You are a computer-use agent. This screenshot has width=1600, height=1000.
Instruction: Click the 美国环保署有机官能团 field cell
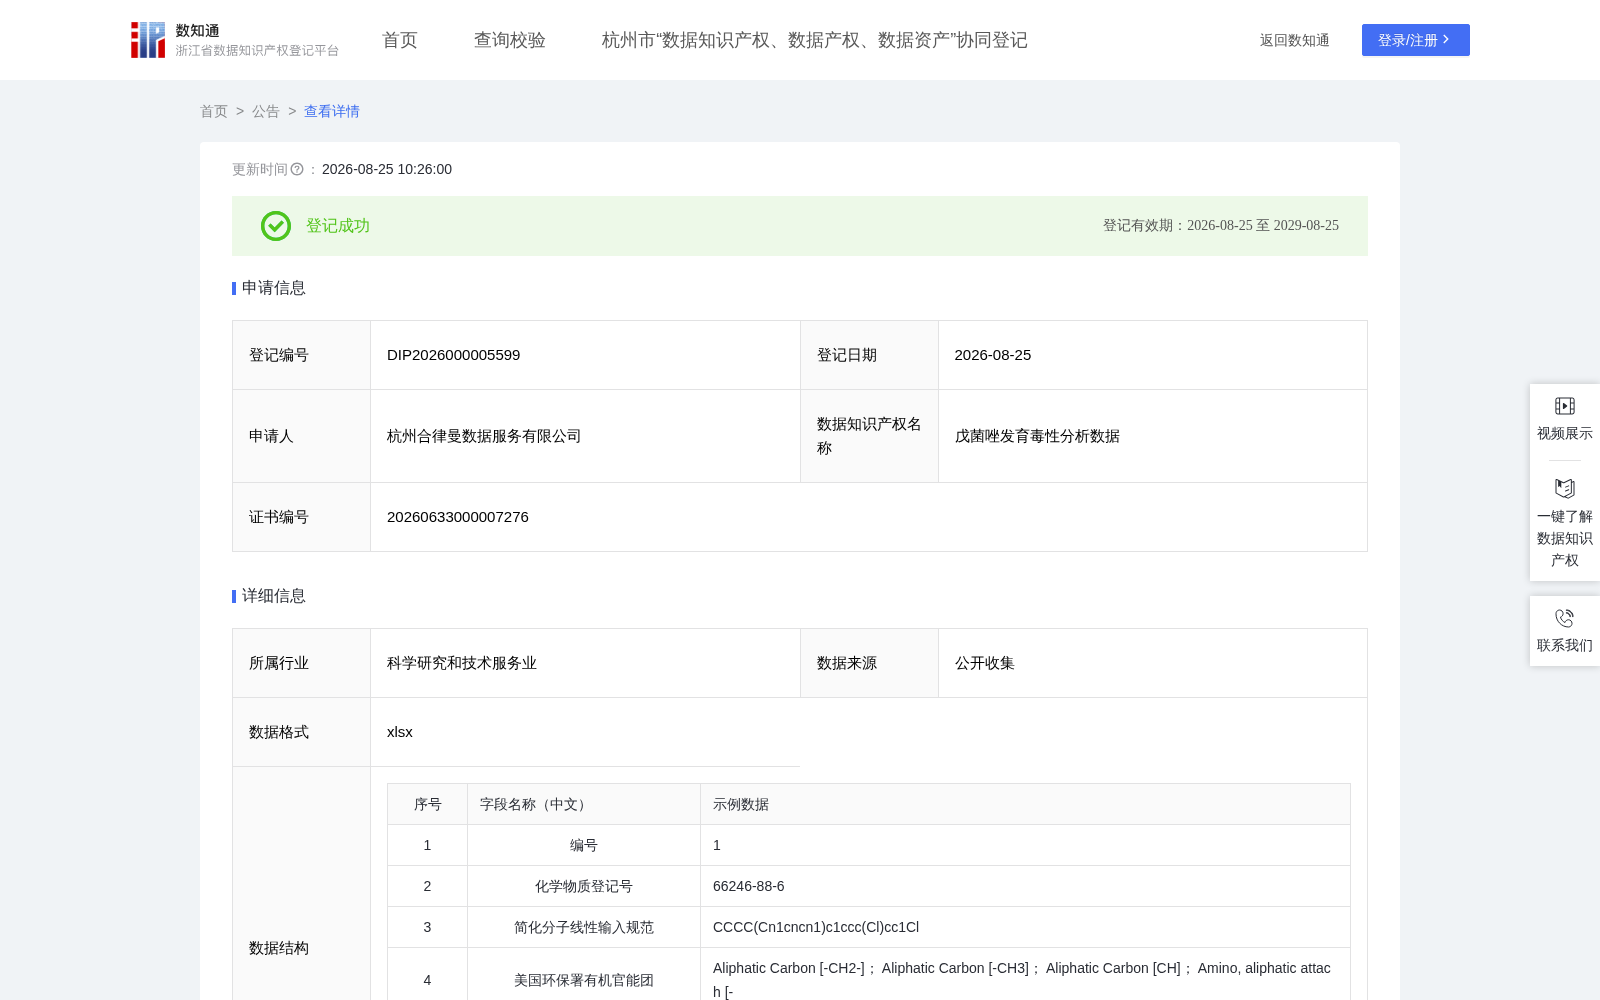tap(584, 980)
